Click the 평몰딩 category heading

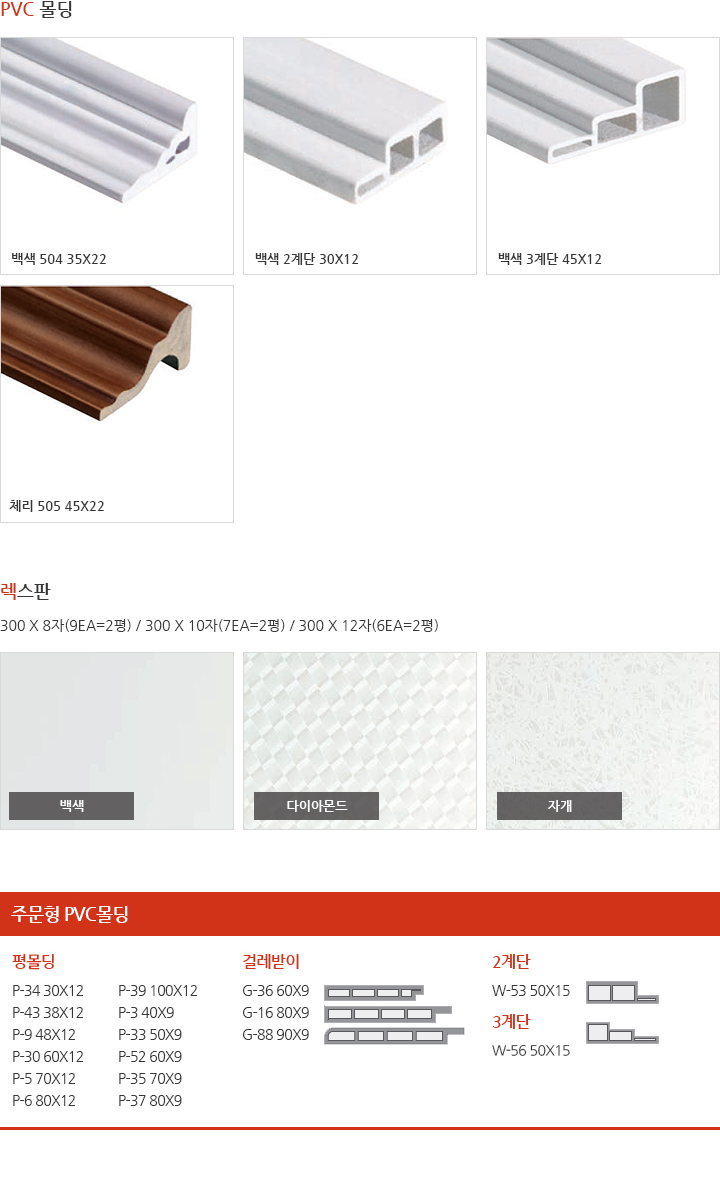click(33, 962)
